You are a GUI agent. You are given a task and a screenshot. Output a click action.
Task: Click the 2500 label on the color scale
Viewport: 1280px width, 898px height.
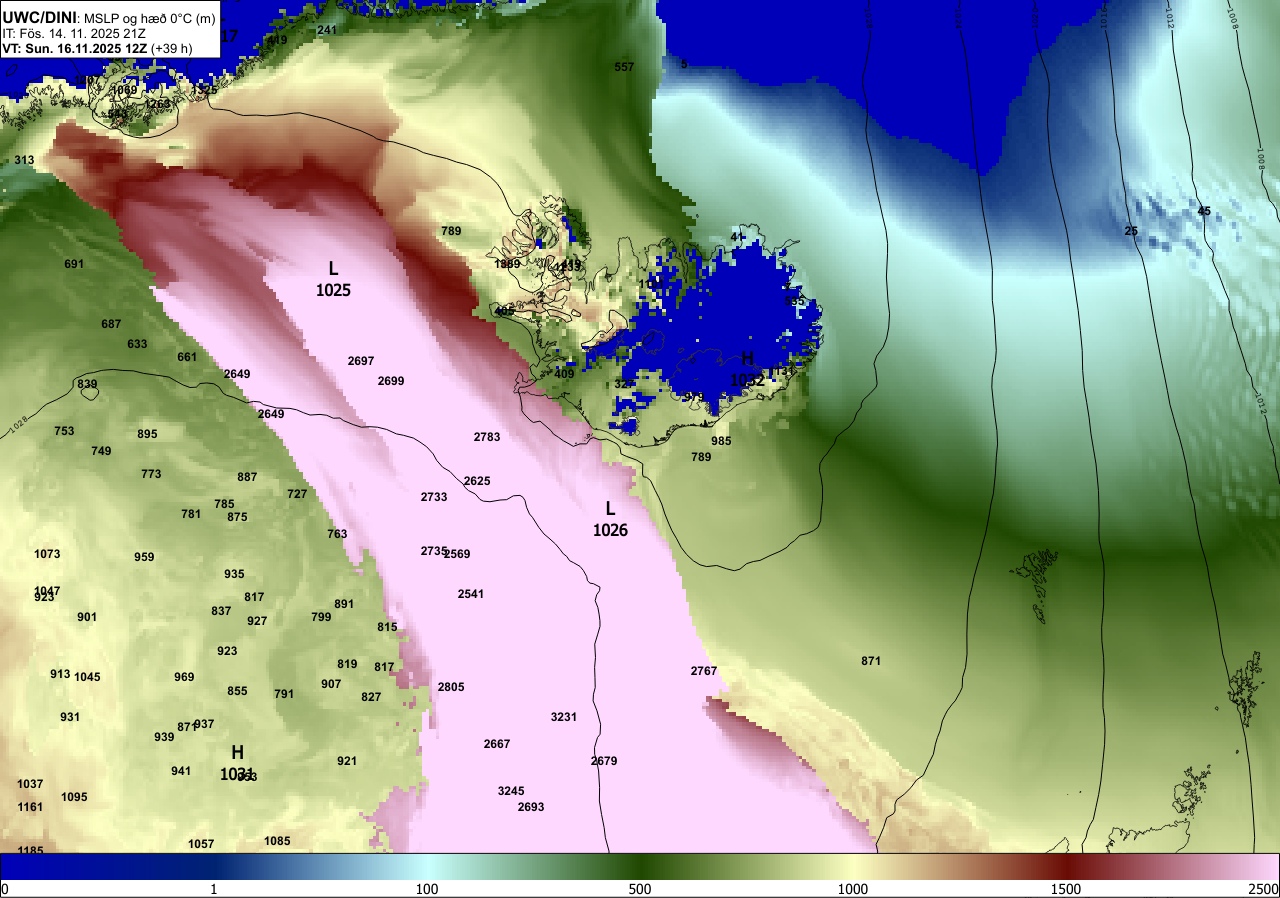pyautogui.click(x=1263, y=889)
